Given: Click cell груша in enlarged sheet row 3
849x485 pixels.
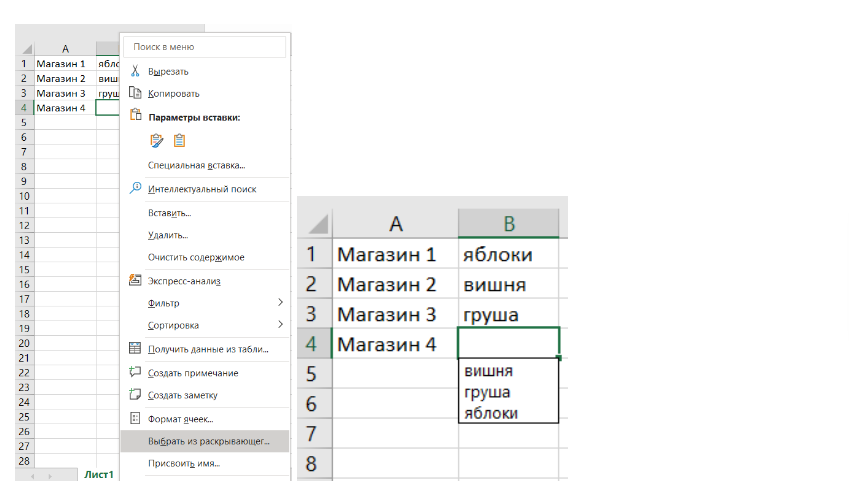Looking at the screenshot, I should pos(508,314).
